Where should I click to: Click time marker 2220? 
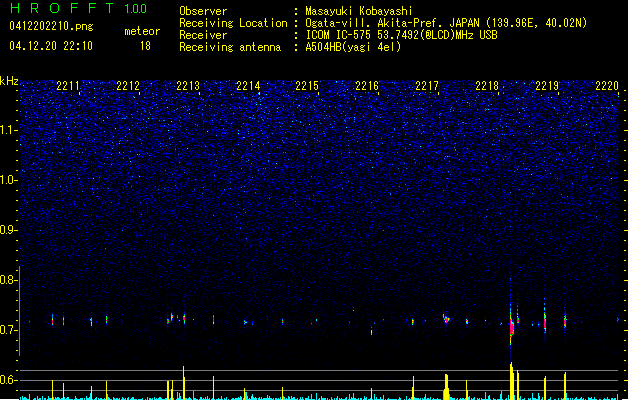click(607, 86)
